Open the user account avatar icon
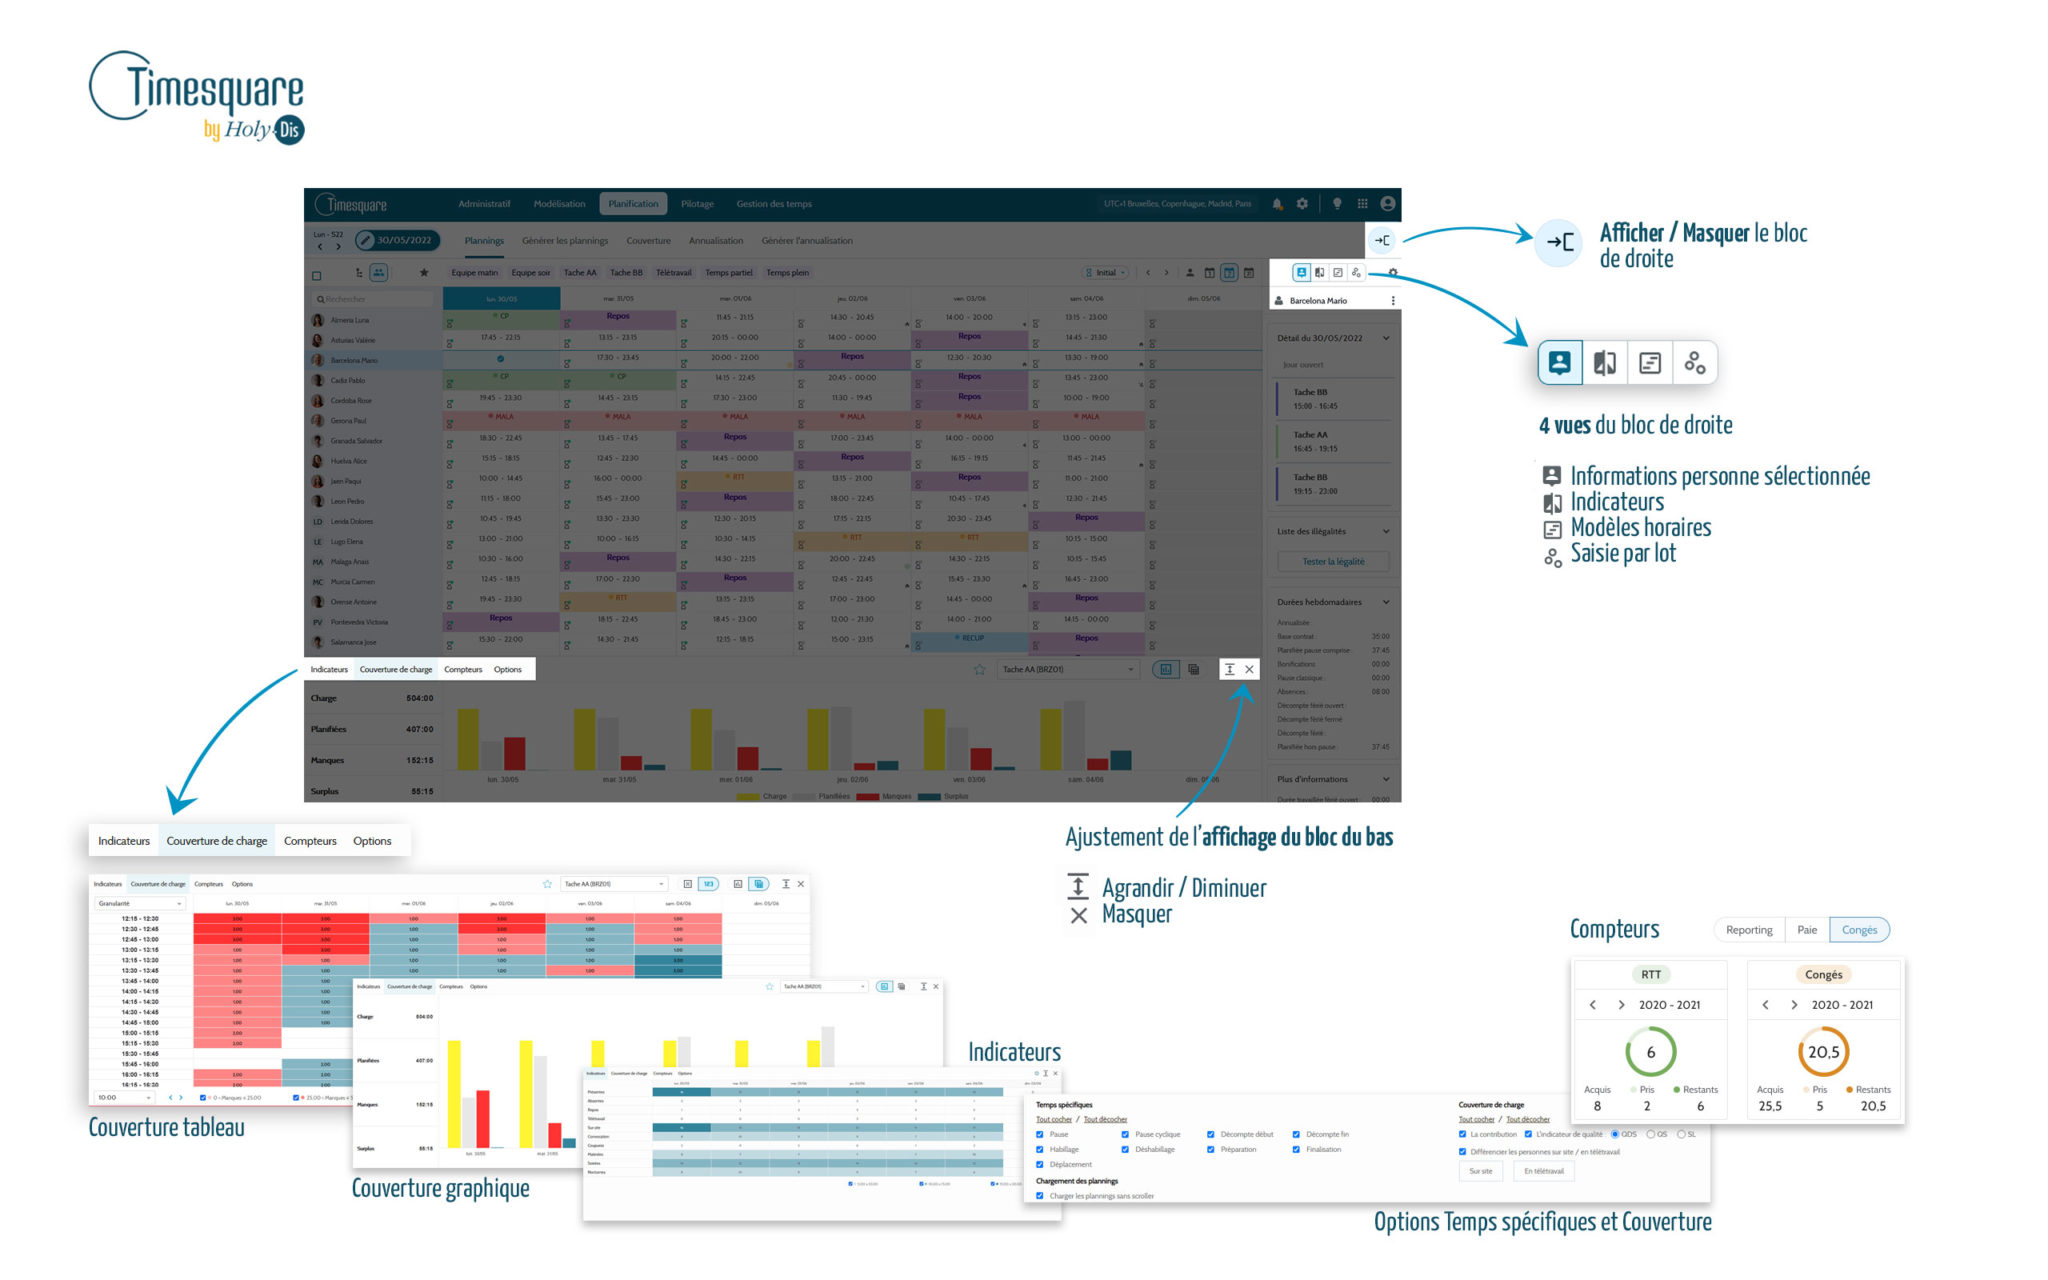Image resolution: width=2048 pixels, height=1280 pixels. click(1387, 204)
